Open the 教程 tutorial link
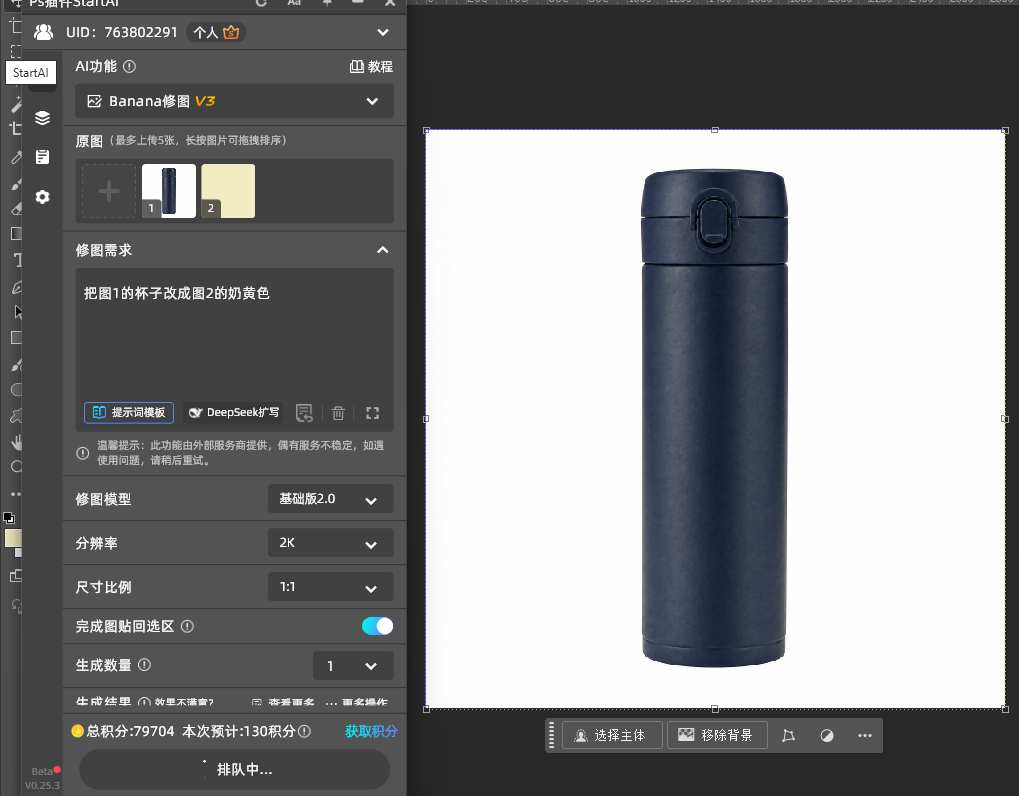This screenshot has width=1019, height=796. coord(371,66)
